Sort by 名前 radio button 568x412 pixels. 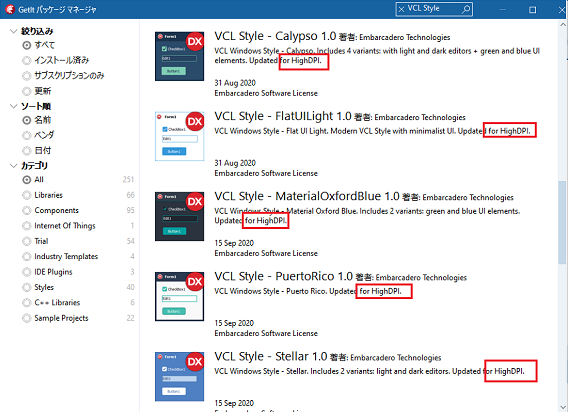tap(26, 120)
